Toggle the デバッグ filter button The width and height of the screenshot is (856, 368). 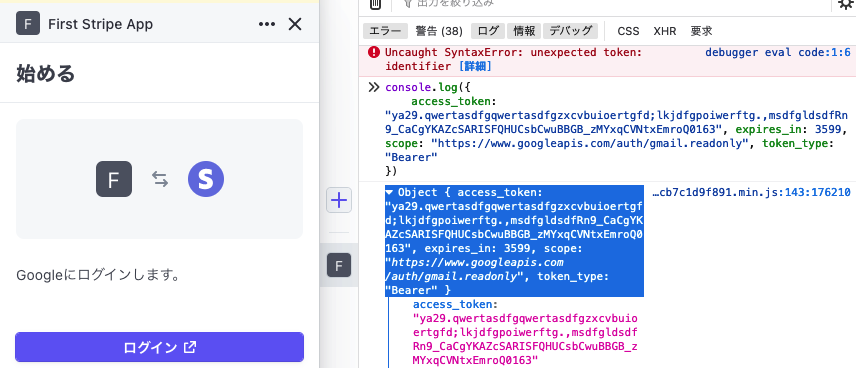coord(570,31)
